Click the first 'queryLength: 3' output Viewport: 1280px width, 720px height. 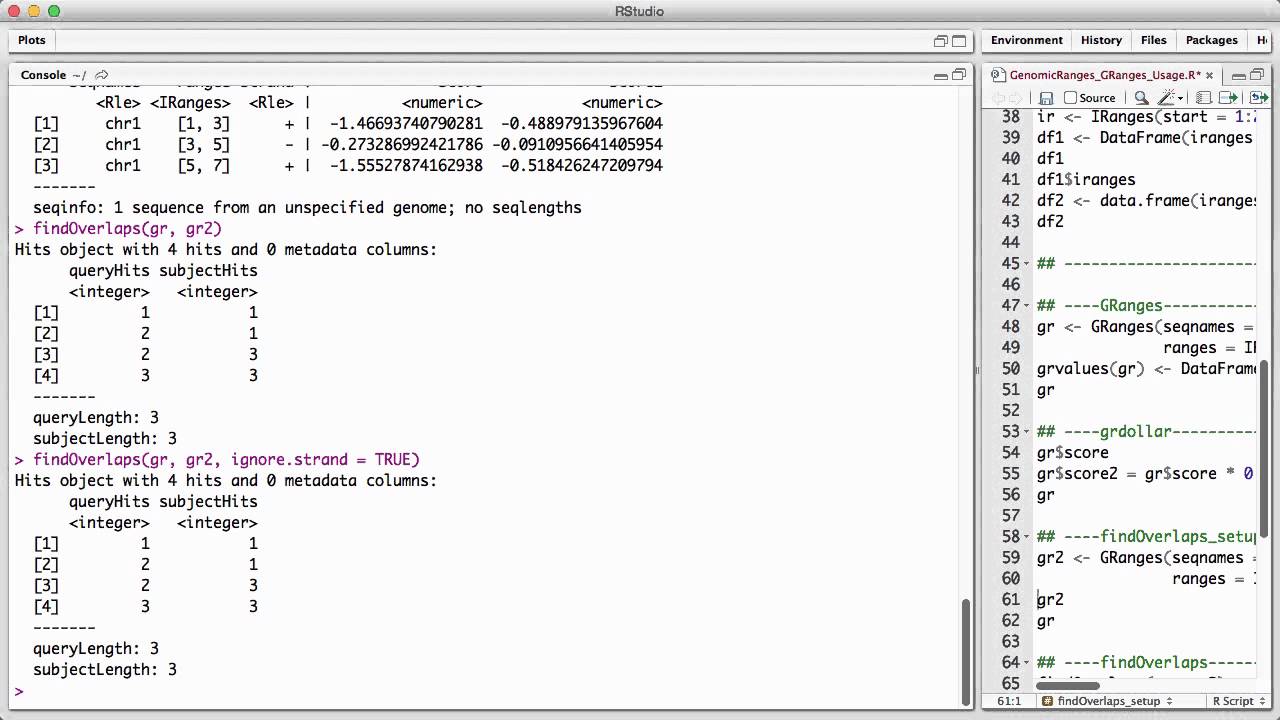[x=96, y=418]
